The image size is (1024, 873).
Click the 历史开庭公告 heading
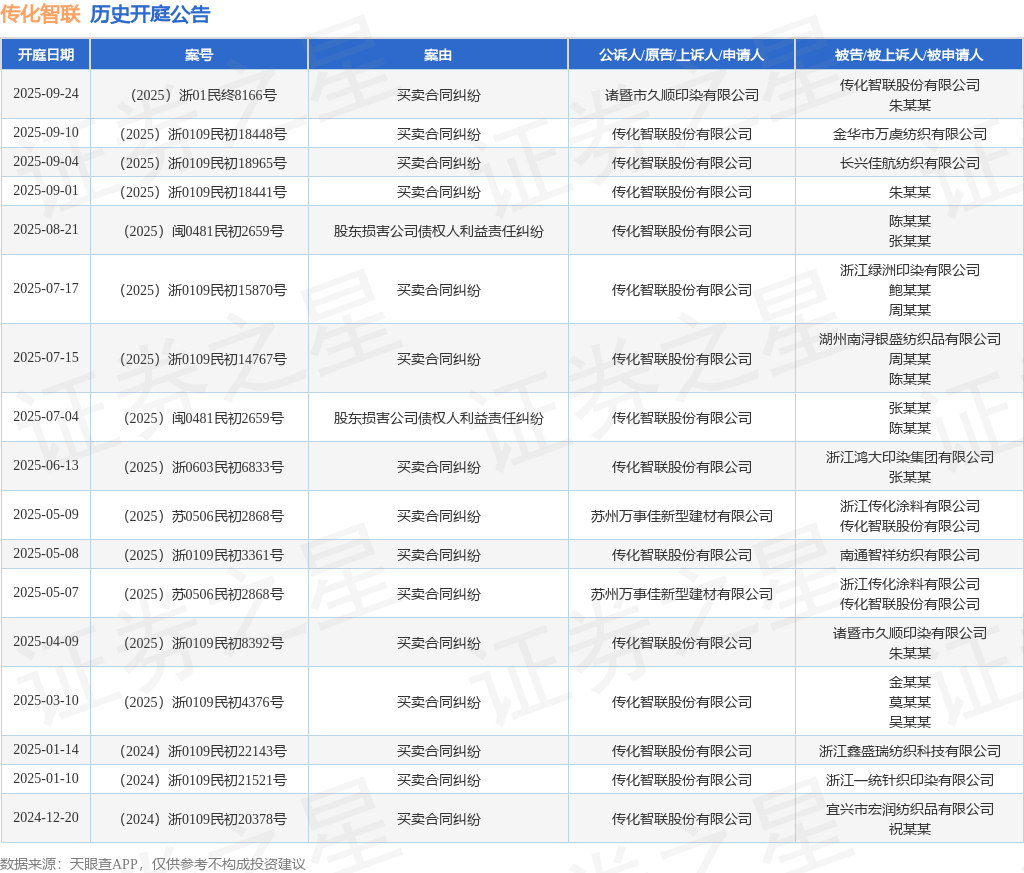click(x=150, y=14)
